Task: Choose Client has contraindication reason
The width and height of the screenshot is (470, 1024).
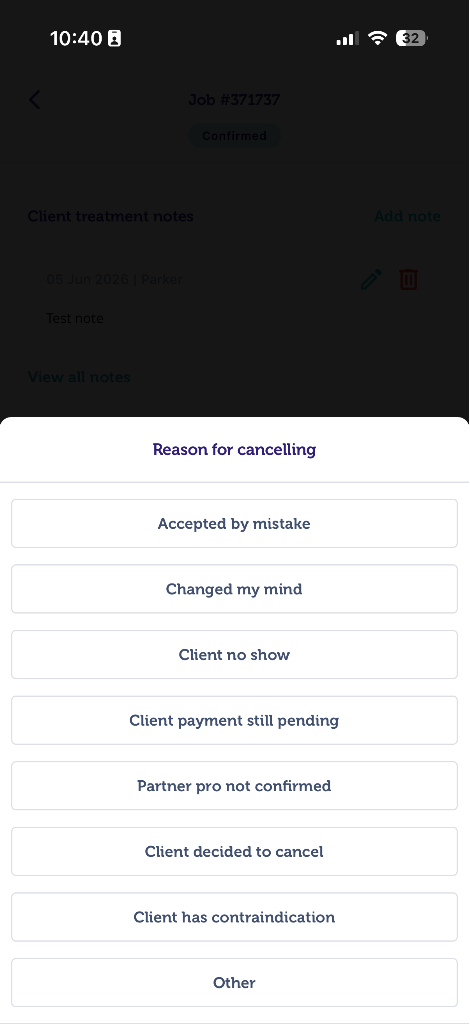Action: (234, 917)
